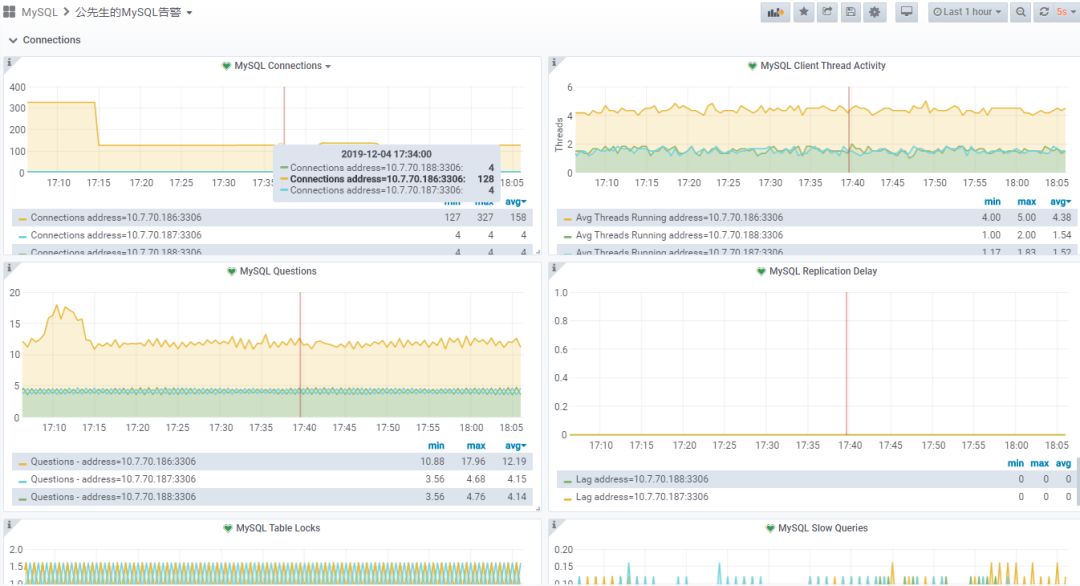Viewport: 1080px width, 586px height.
Task: Sort Client Thread Activity legend by min
Action: coord(993,202)
